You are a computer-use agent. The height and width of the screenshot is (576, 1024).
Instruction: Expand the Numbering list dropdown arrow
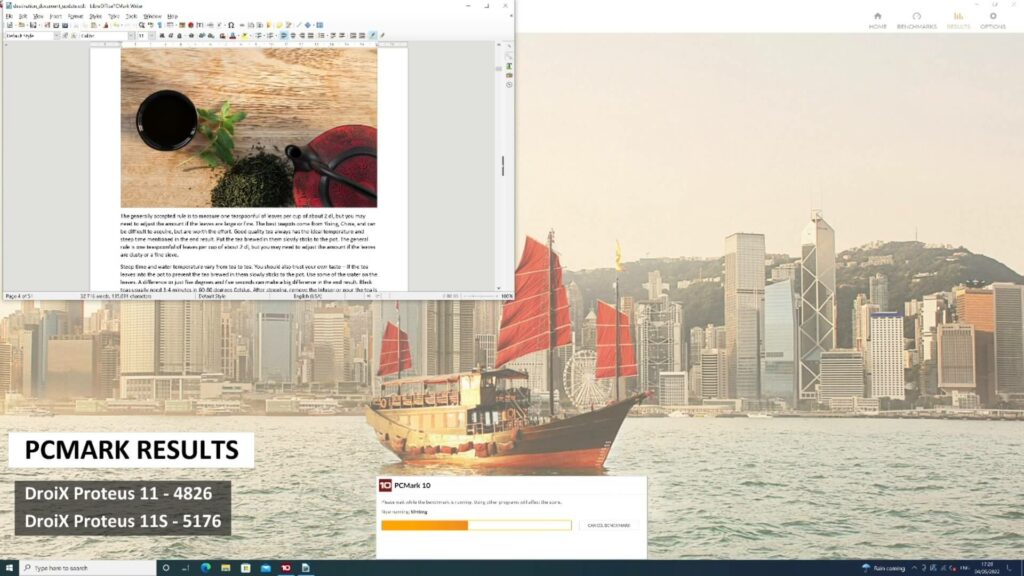click(x=275, y=36)
